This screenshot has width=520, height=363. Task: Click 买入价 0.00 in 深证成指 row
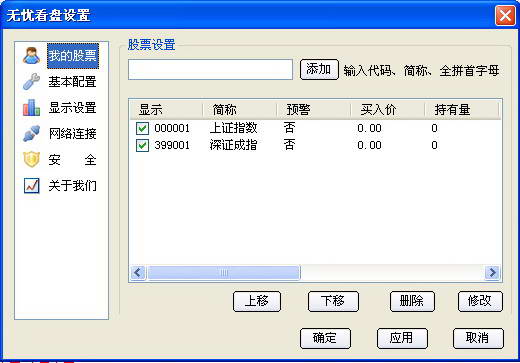pos(369,145)
